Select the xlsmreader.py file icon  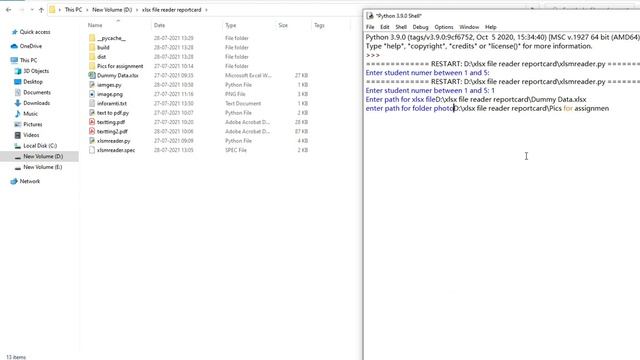pos(92,141)
